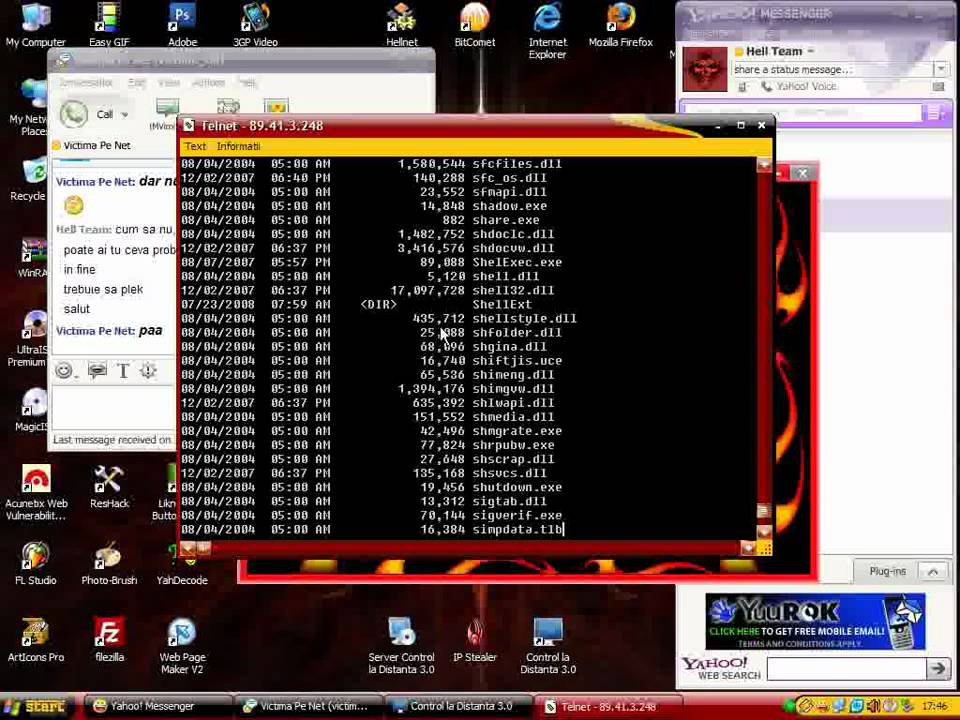Screen dimensions: 960x720
Task: Click the chat message typing area
Action: (x=114, y=408)
